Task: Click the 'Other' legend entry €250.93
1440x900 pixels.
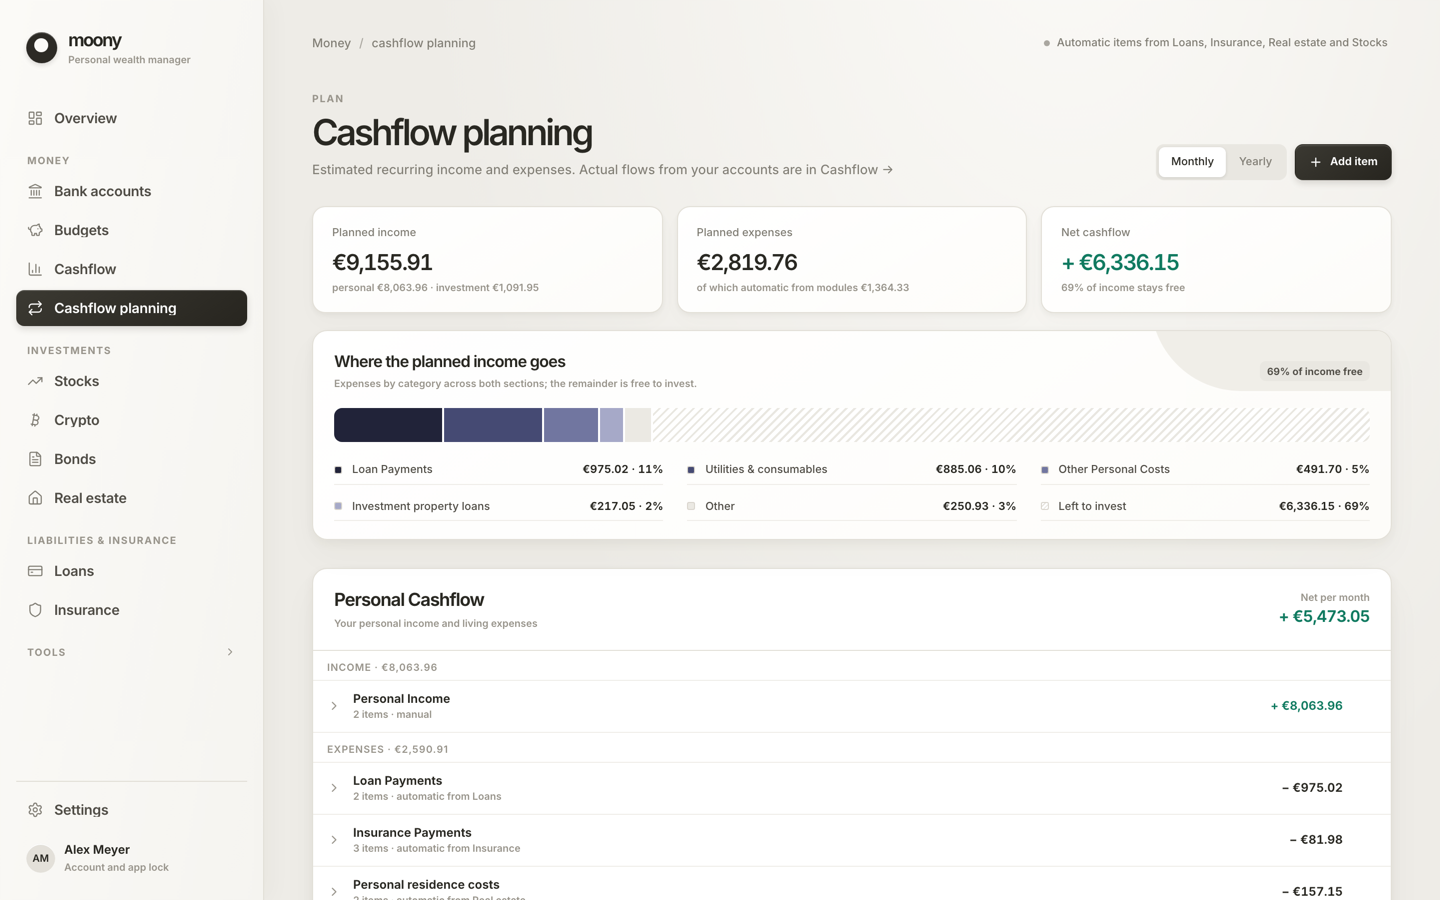Action: click(x=852, y=506)
